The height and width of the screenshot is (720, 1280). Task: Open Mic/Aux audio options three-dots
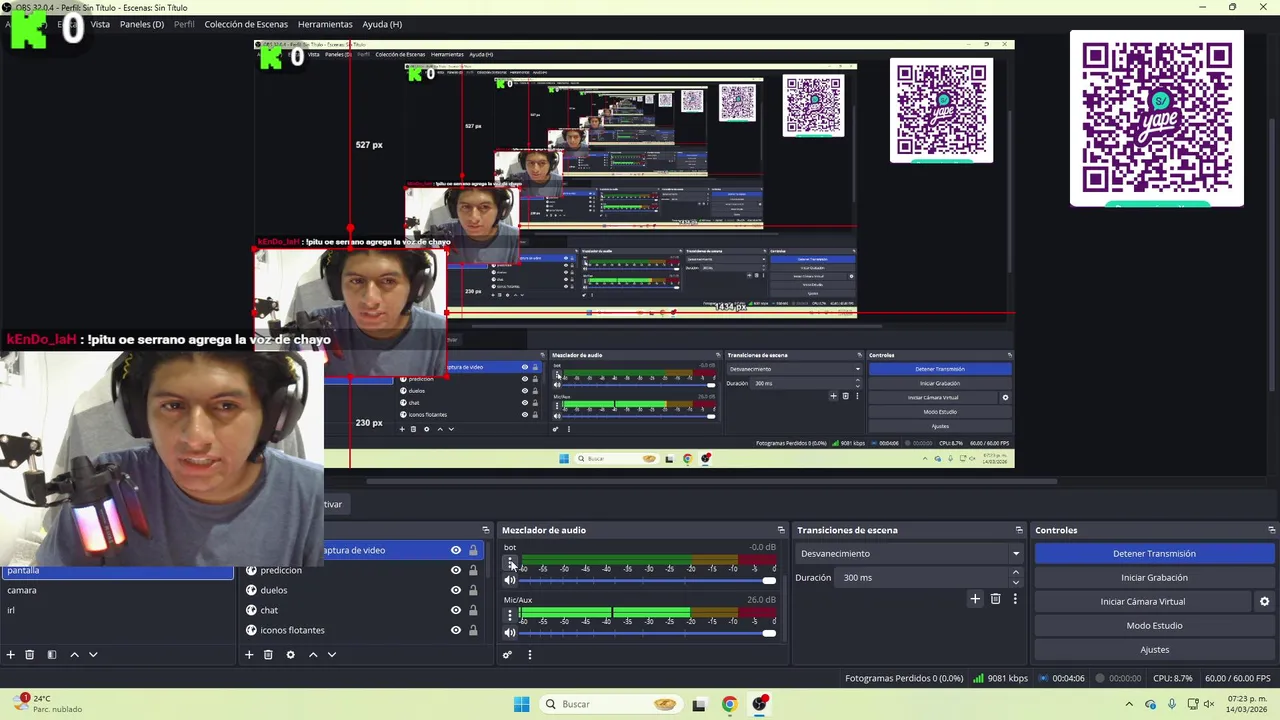(510, 615)
